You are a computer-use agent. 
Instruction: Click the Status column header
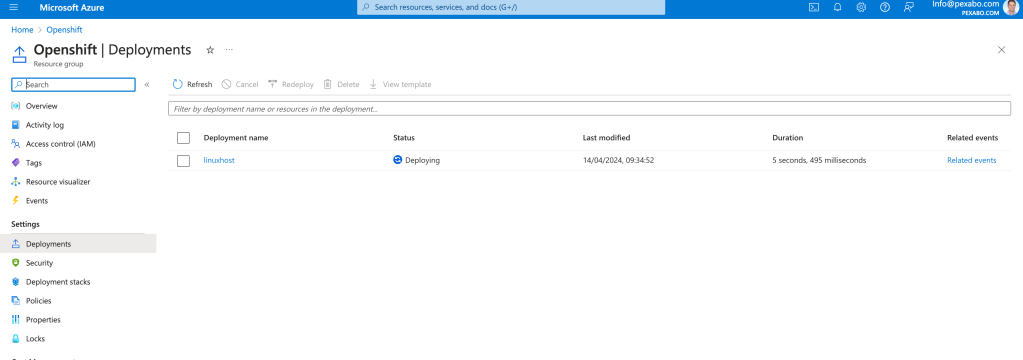click(x=404, y=138)
